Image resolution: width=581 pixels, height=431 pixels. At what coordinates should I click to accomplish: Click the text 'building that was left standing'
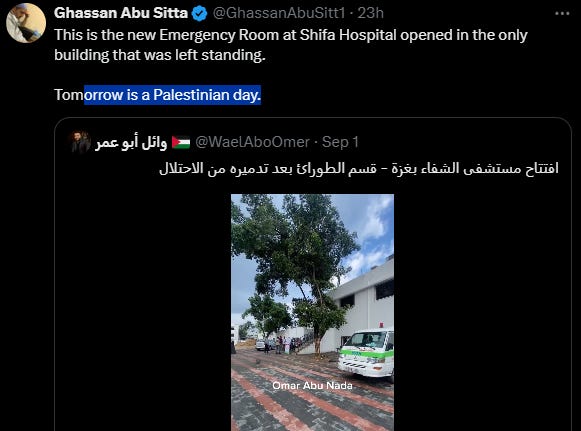tap(159, 55)
